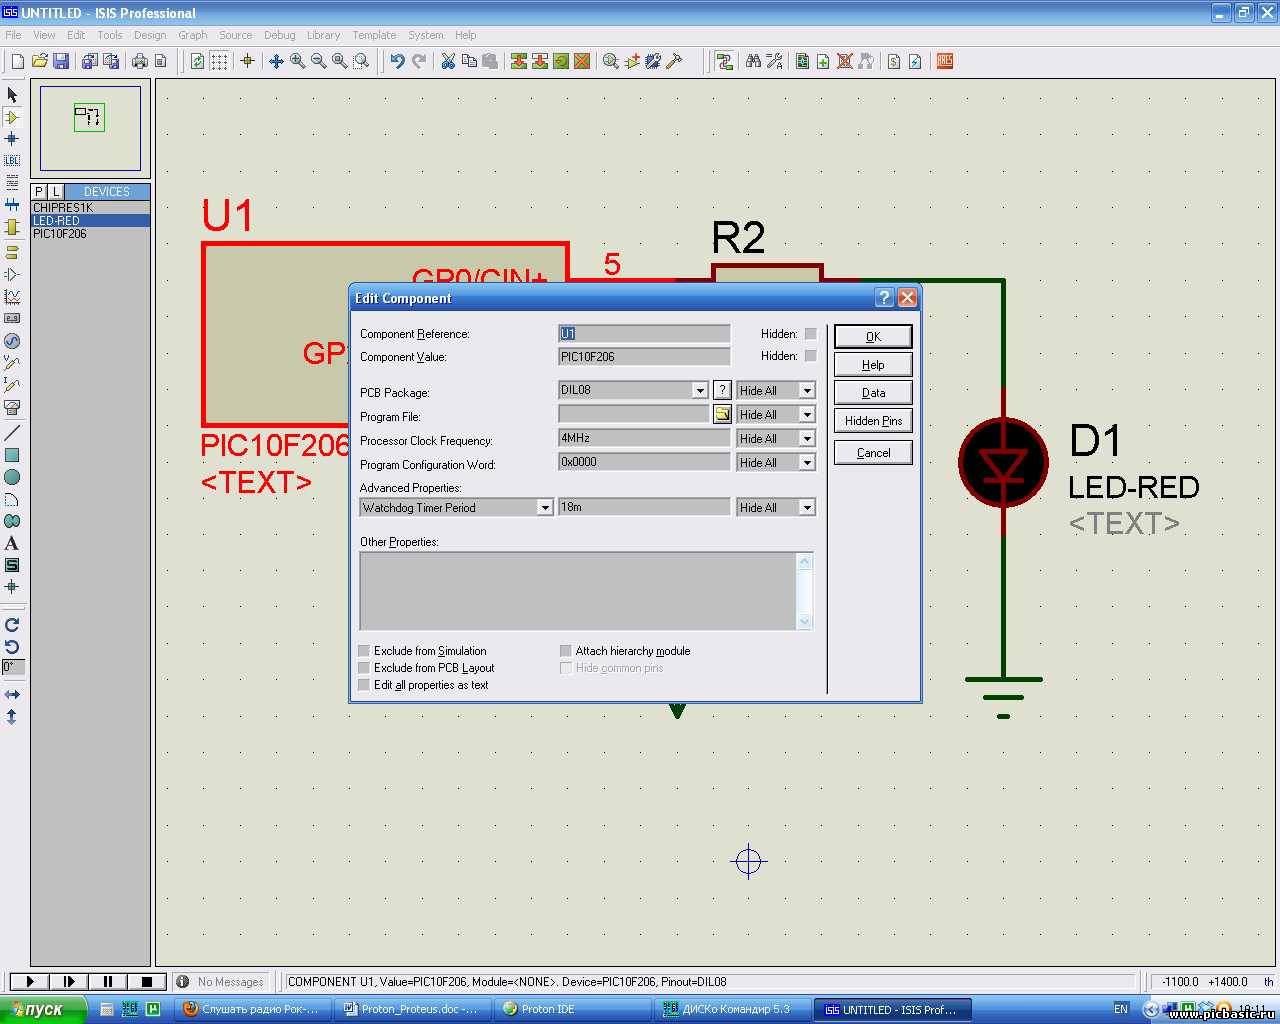Viewport: 1280px width, 1024px height.
Task: Click the Component Reference field
Action: (x=644, y=334)
